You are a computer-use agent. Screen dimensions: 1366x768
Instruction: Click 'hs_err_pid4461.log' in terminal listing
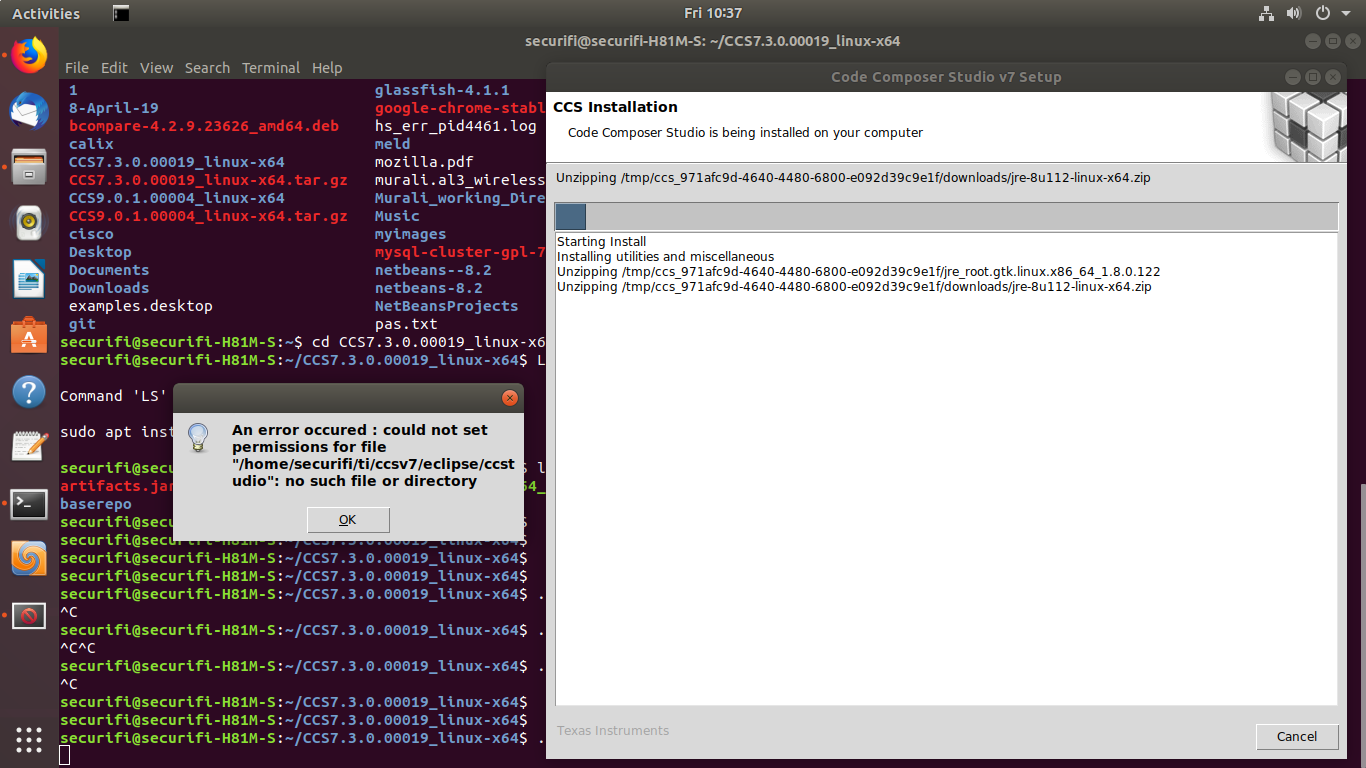click(x=456, y=126)
